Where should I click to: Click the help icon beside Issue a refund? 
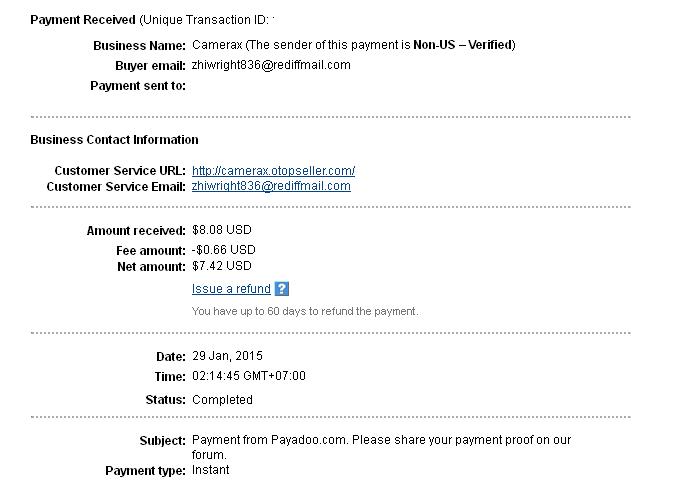point(282,289)
